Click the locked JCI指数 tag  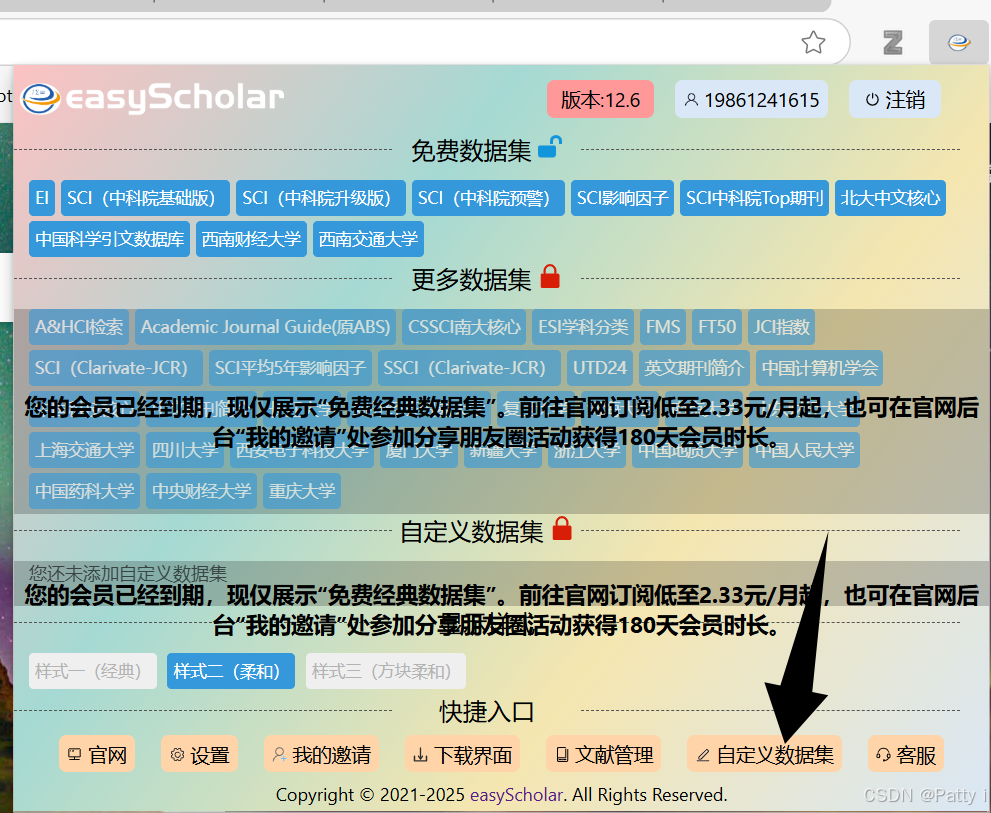coord(781,327)
